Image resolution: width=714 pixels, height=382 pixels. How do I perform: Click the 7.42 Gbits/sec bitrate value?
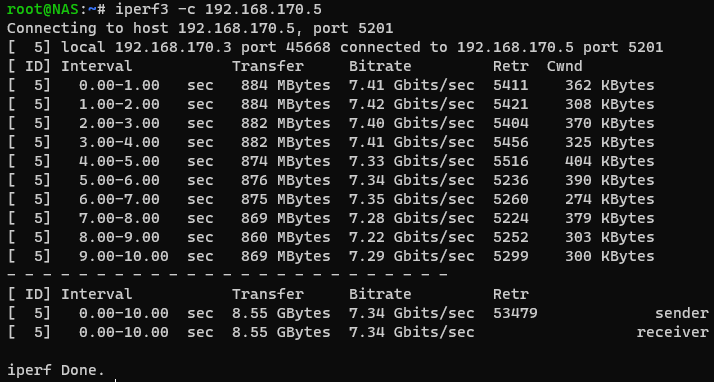pos(412,104)
